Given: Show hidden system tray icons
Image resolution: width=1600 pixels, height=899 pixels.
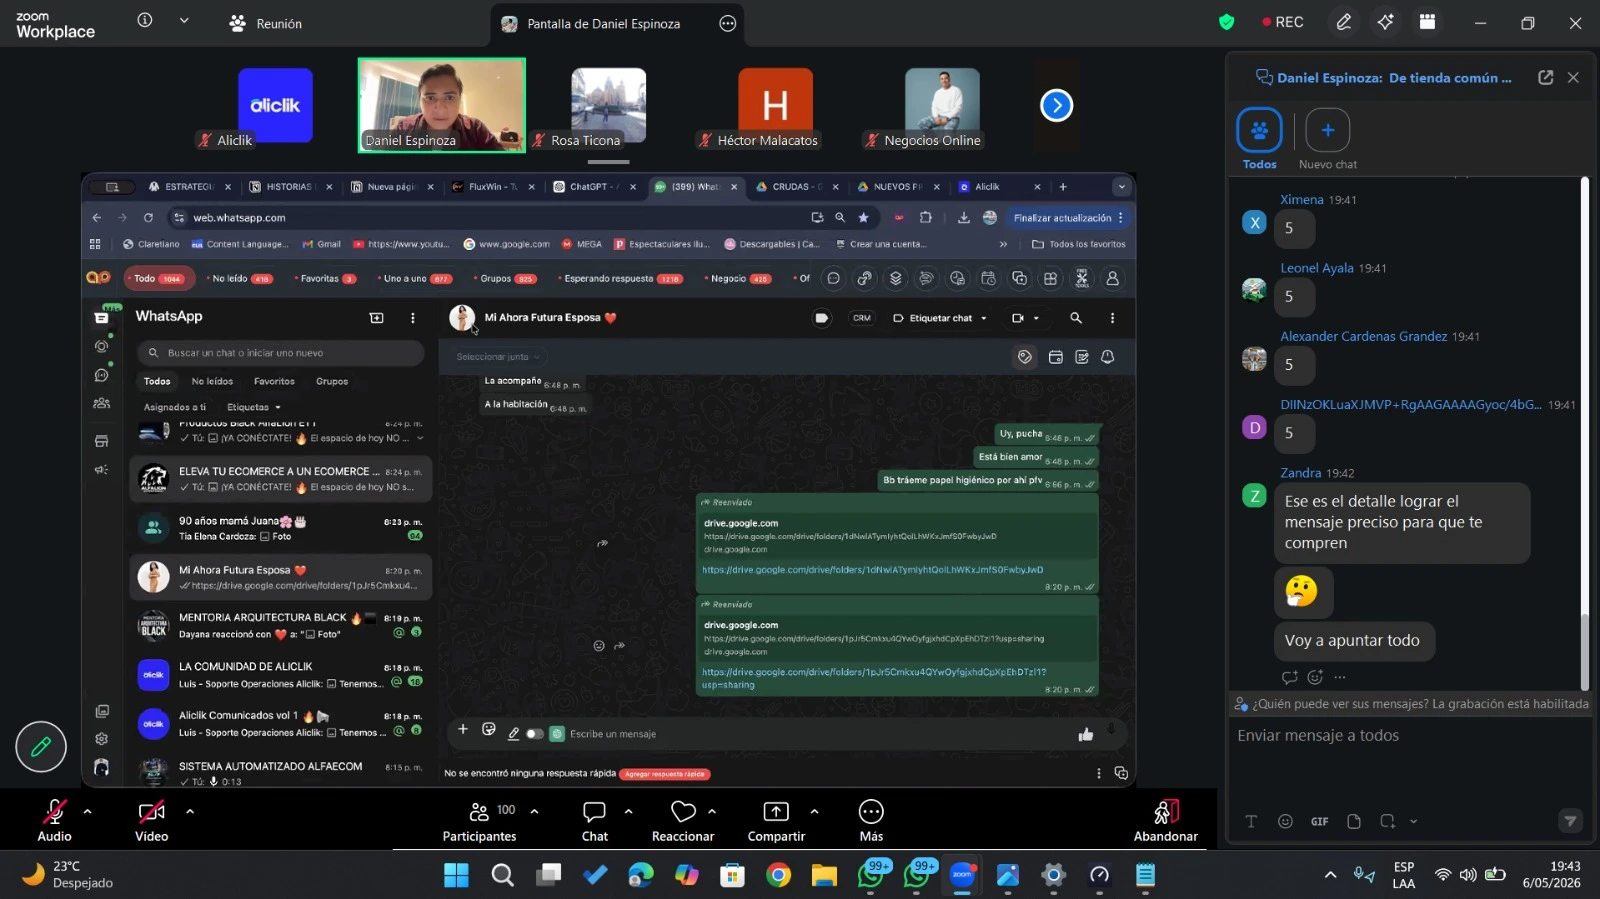Looking at the screenshot, I should [1330, 875].
